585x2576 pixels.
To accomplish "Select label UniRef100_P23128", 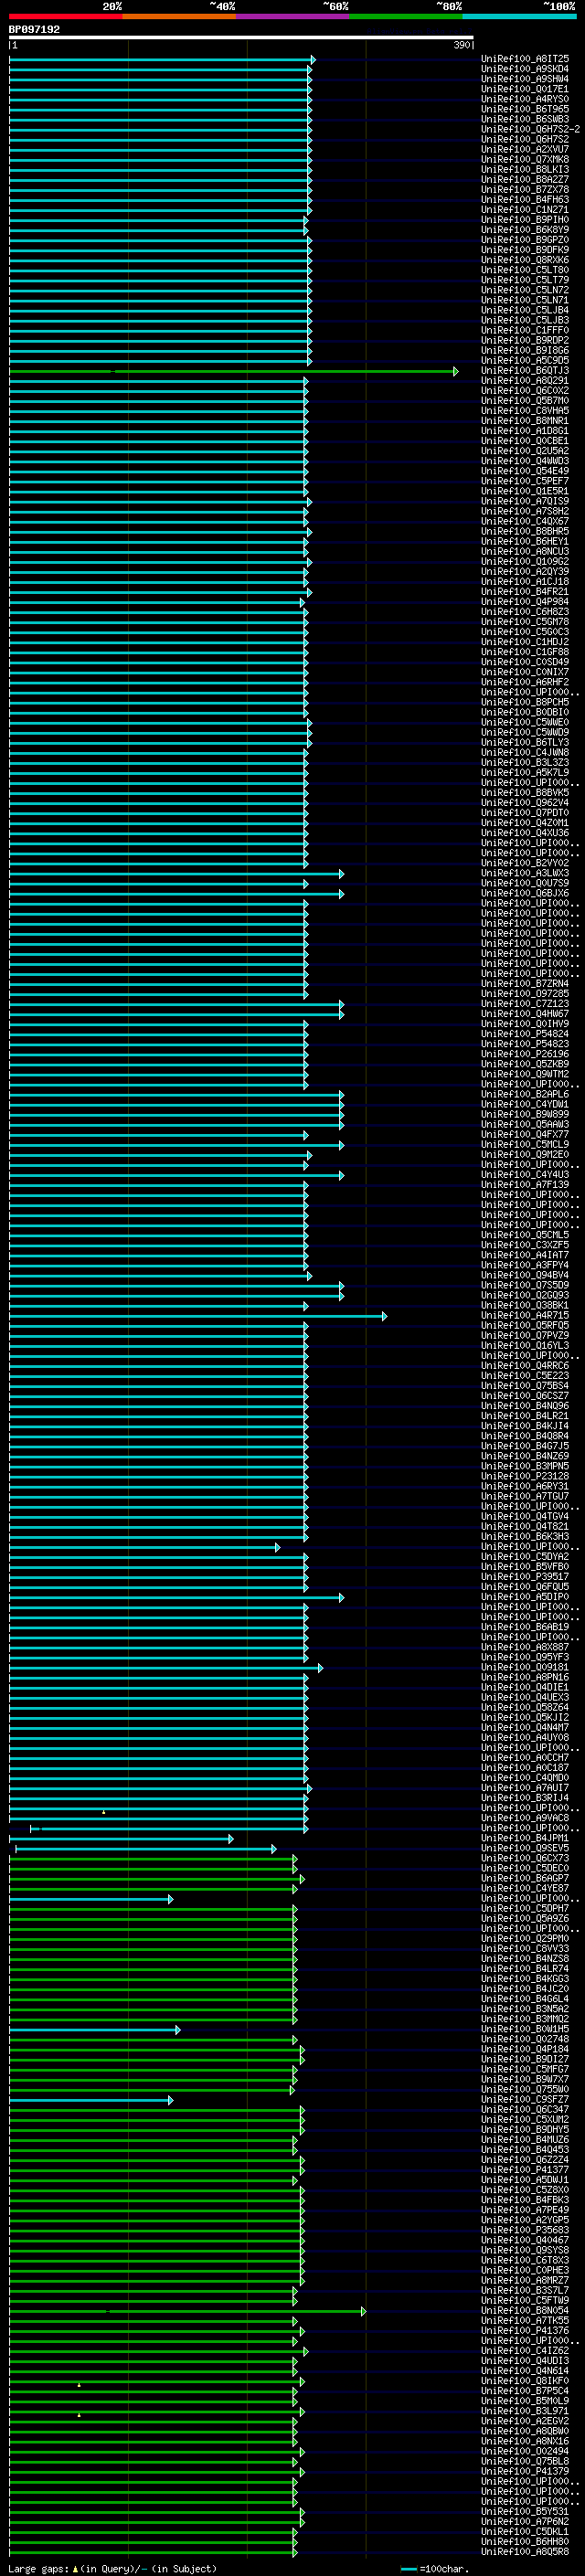I will coord(525,1476).
